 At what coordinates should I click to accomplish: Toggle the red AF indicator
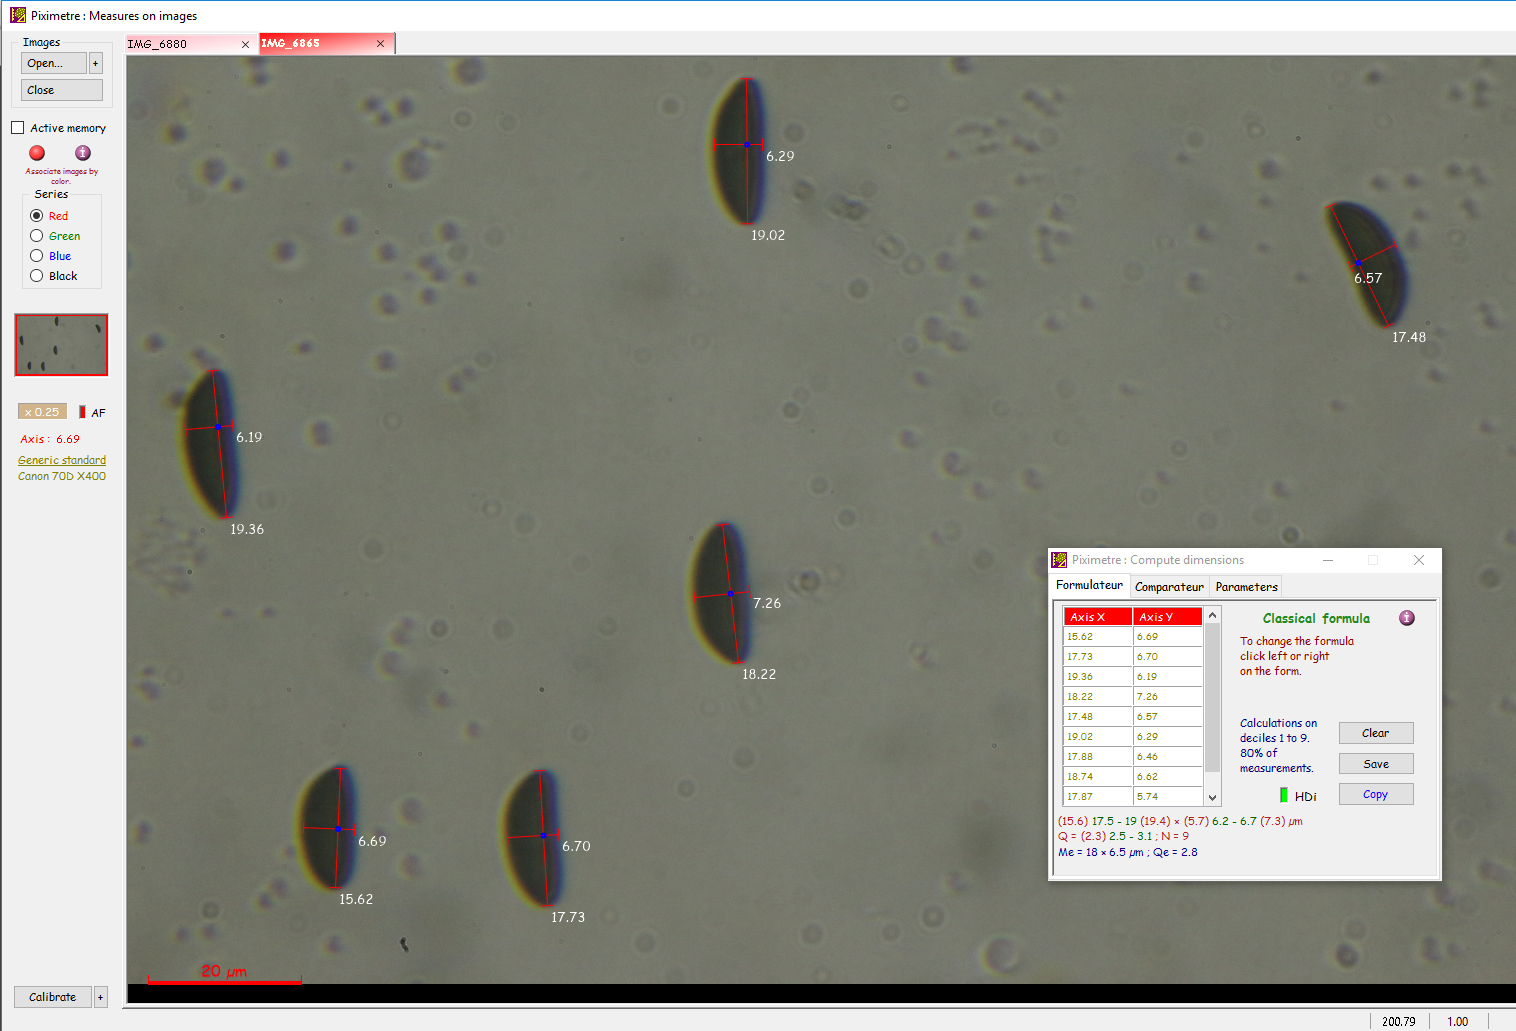coord(82,412)
